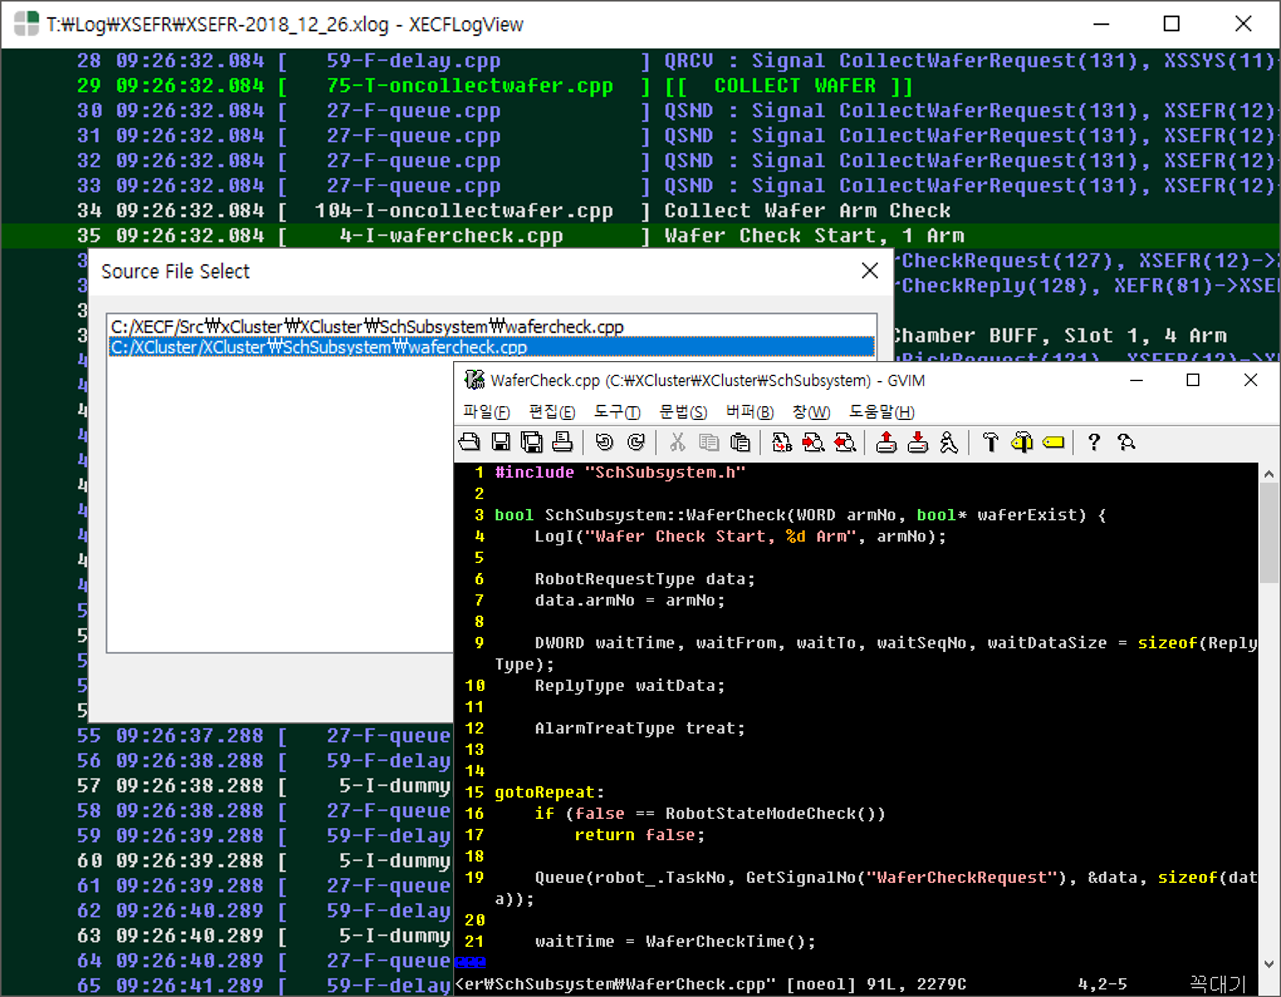Click the Load Session icon
Viewport: 1281px width, 997px height.
pyautogui.click(x=886, y=442)
